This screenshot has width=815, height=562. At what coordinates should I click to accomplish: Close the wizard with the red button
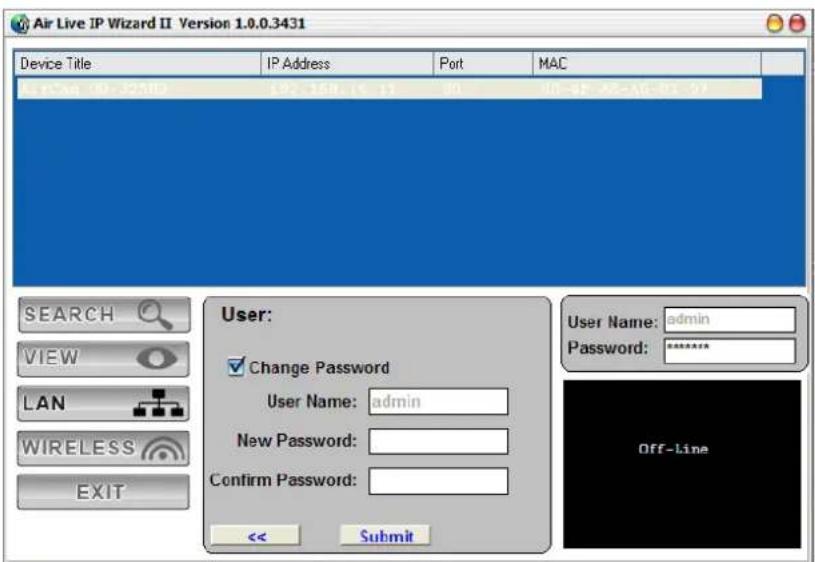point(797,23)
